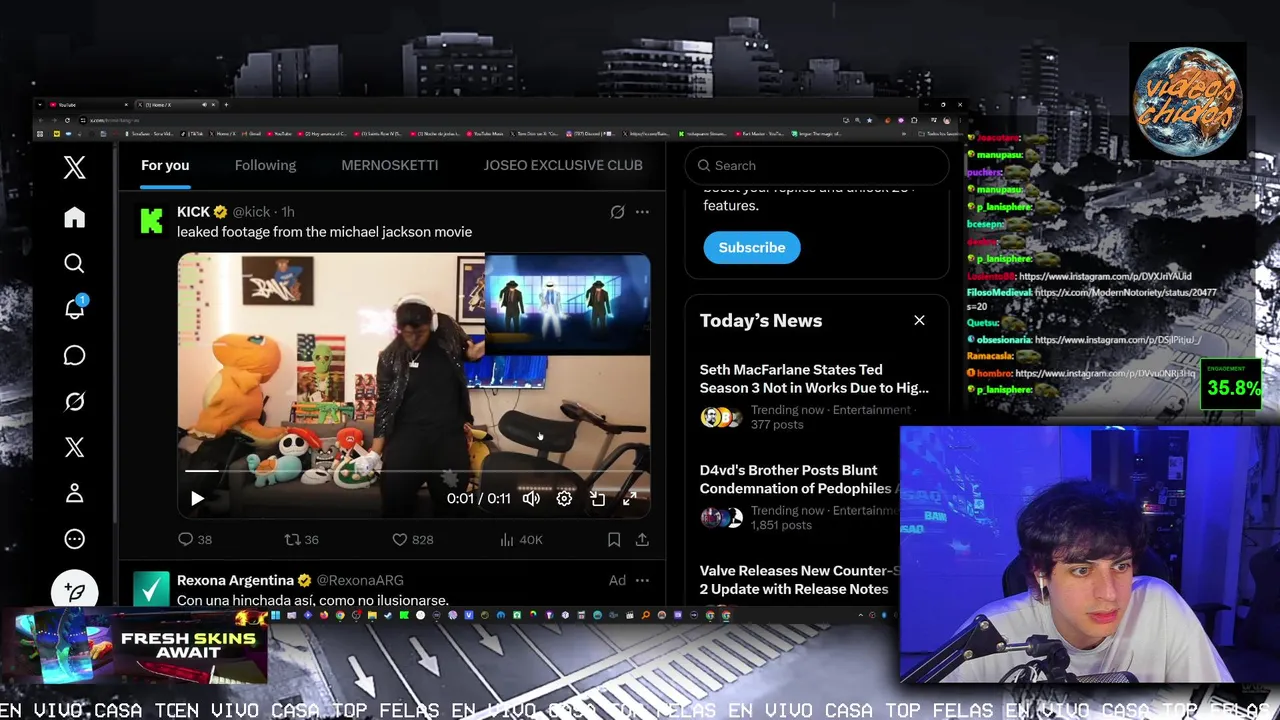Open KICK account avatar
This screenshot has height=720, width=1280.
[151, 221]
